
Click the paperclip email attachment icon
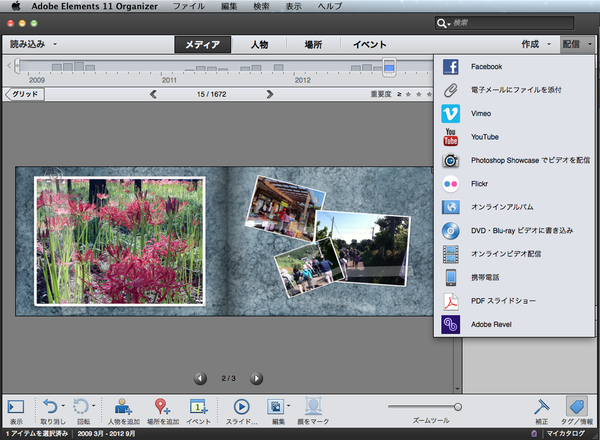click(450, 90)
